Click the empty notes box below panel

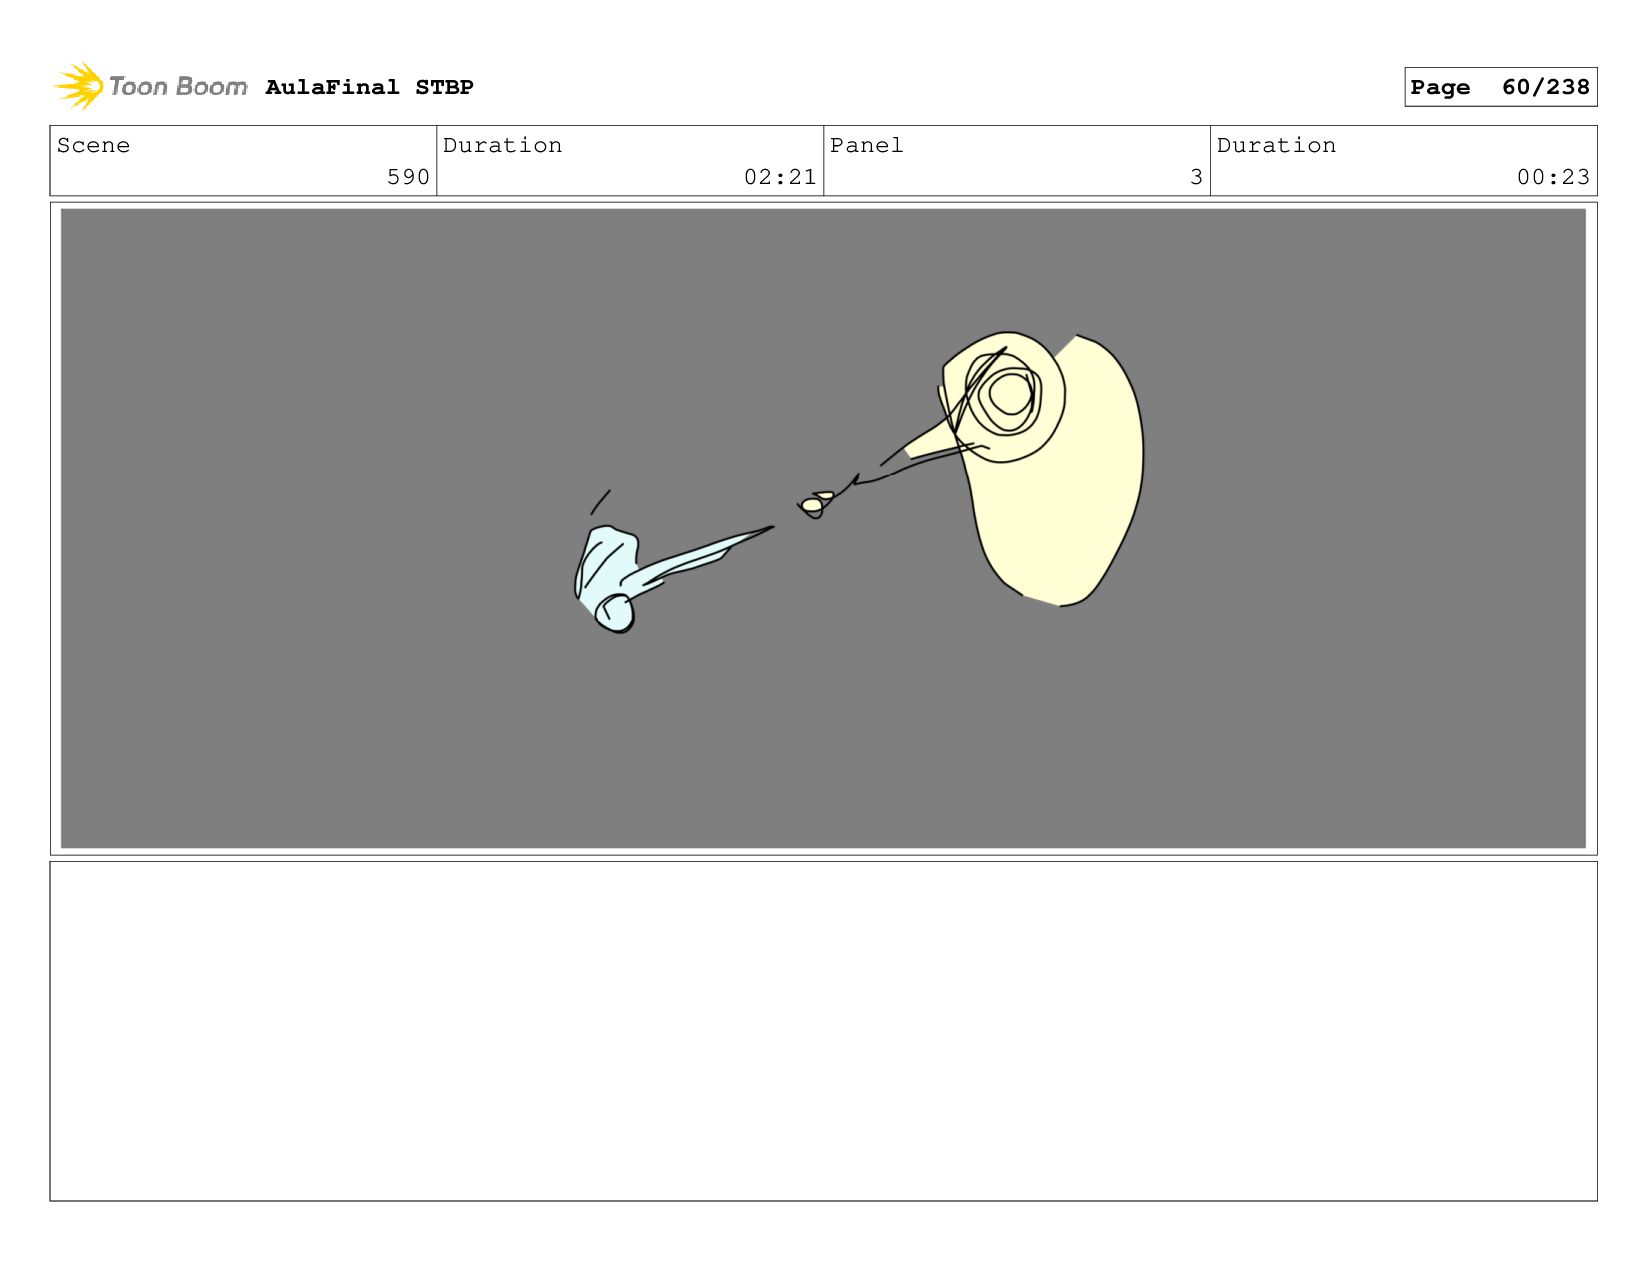823,1031
